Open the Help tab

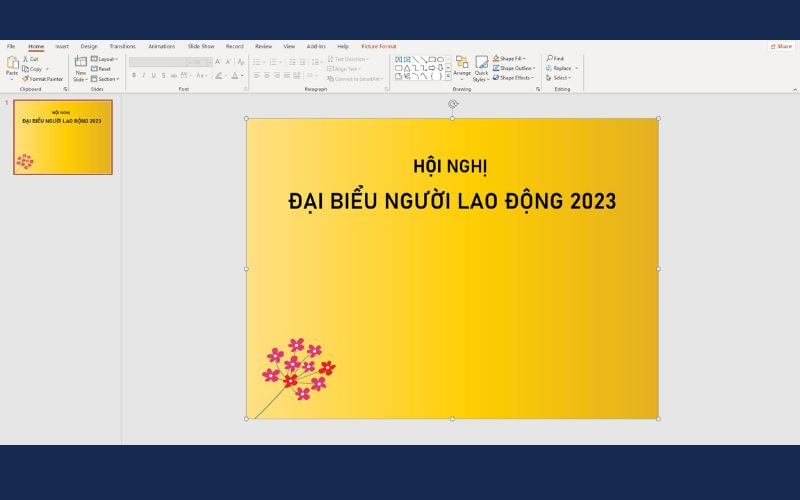343,46
